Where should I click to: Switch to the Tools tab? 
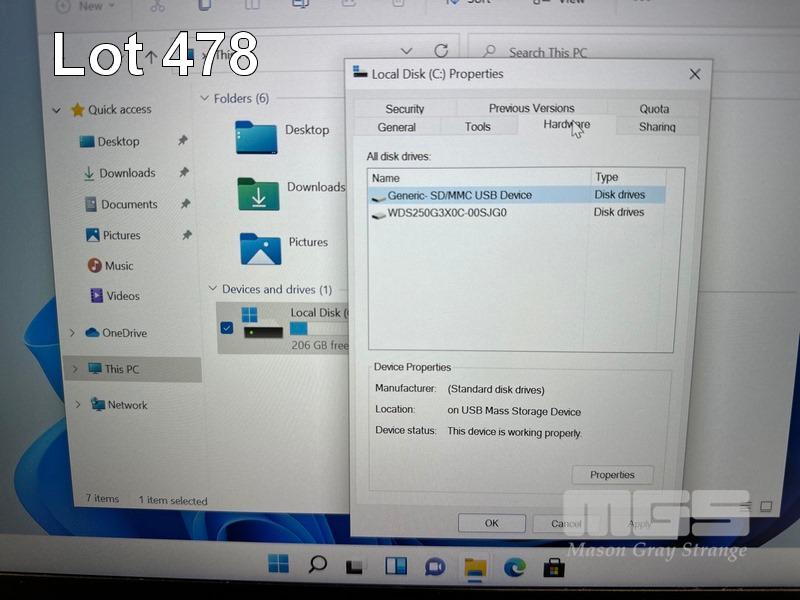(x=478, y=127)
